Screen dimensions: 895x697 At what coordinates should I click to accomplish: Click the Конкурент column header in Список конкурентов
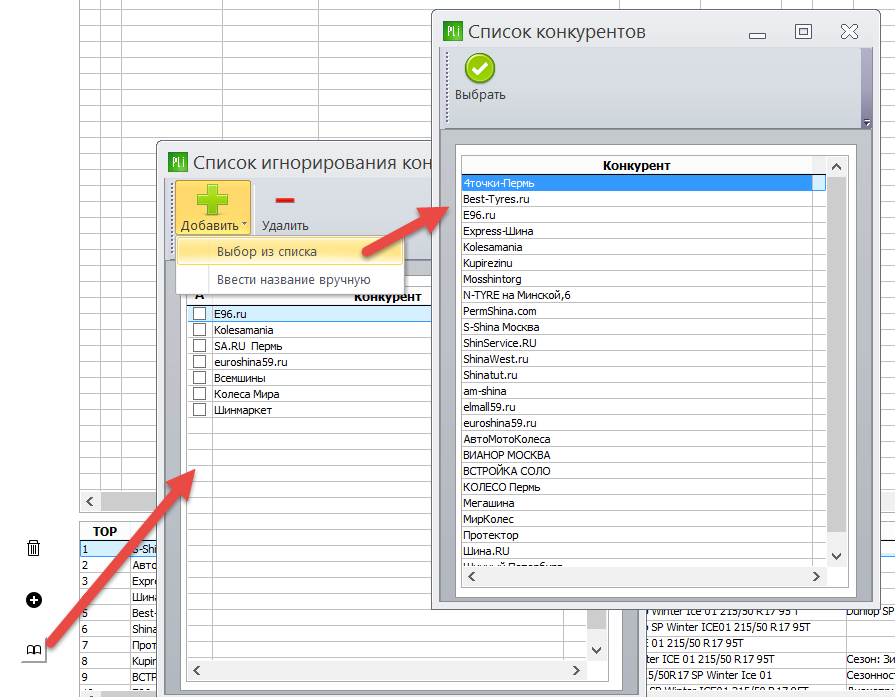[636, 166]
